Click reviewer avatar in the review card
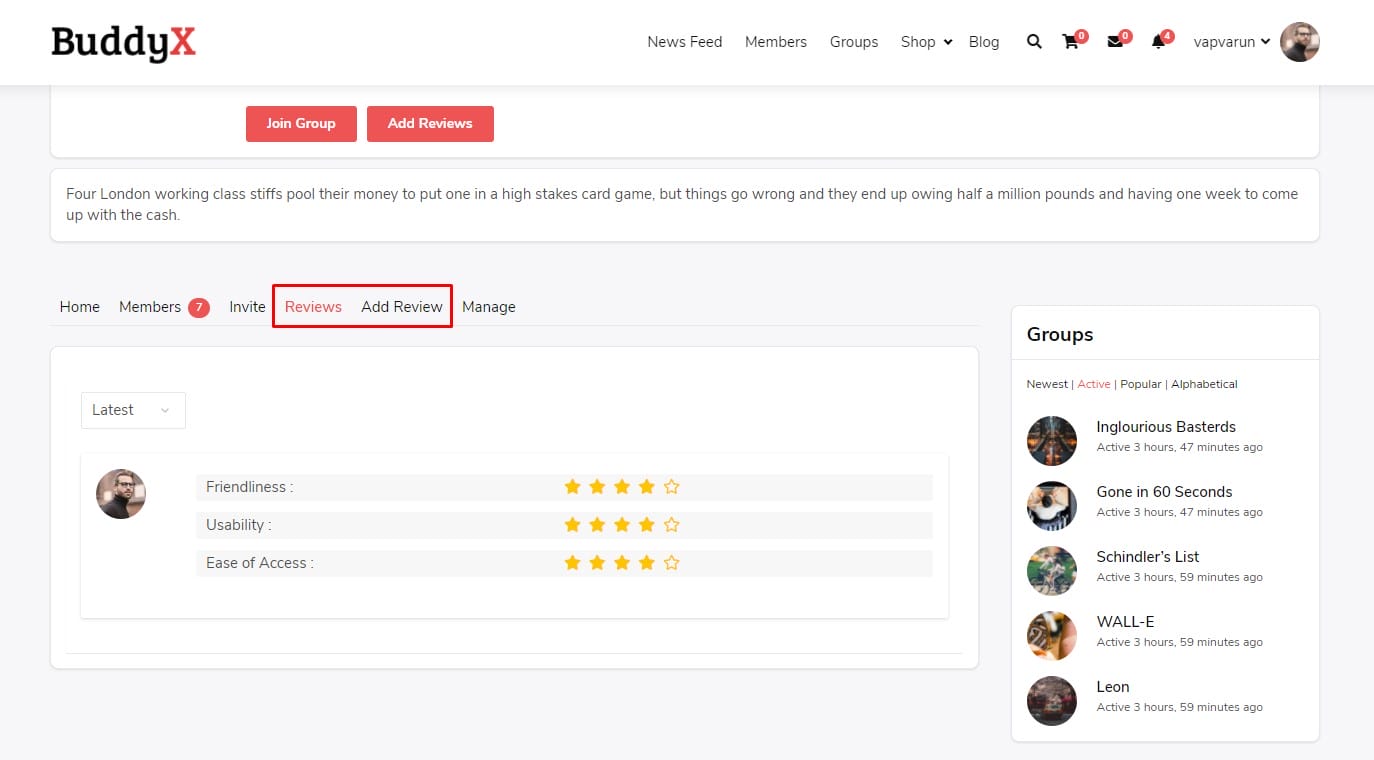This screenshot has height=760, width=1374. pyautogui.click(x=121, y=494)
